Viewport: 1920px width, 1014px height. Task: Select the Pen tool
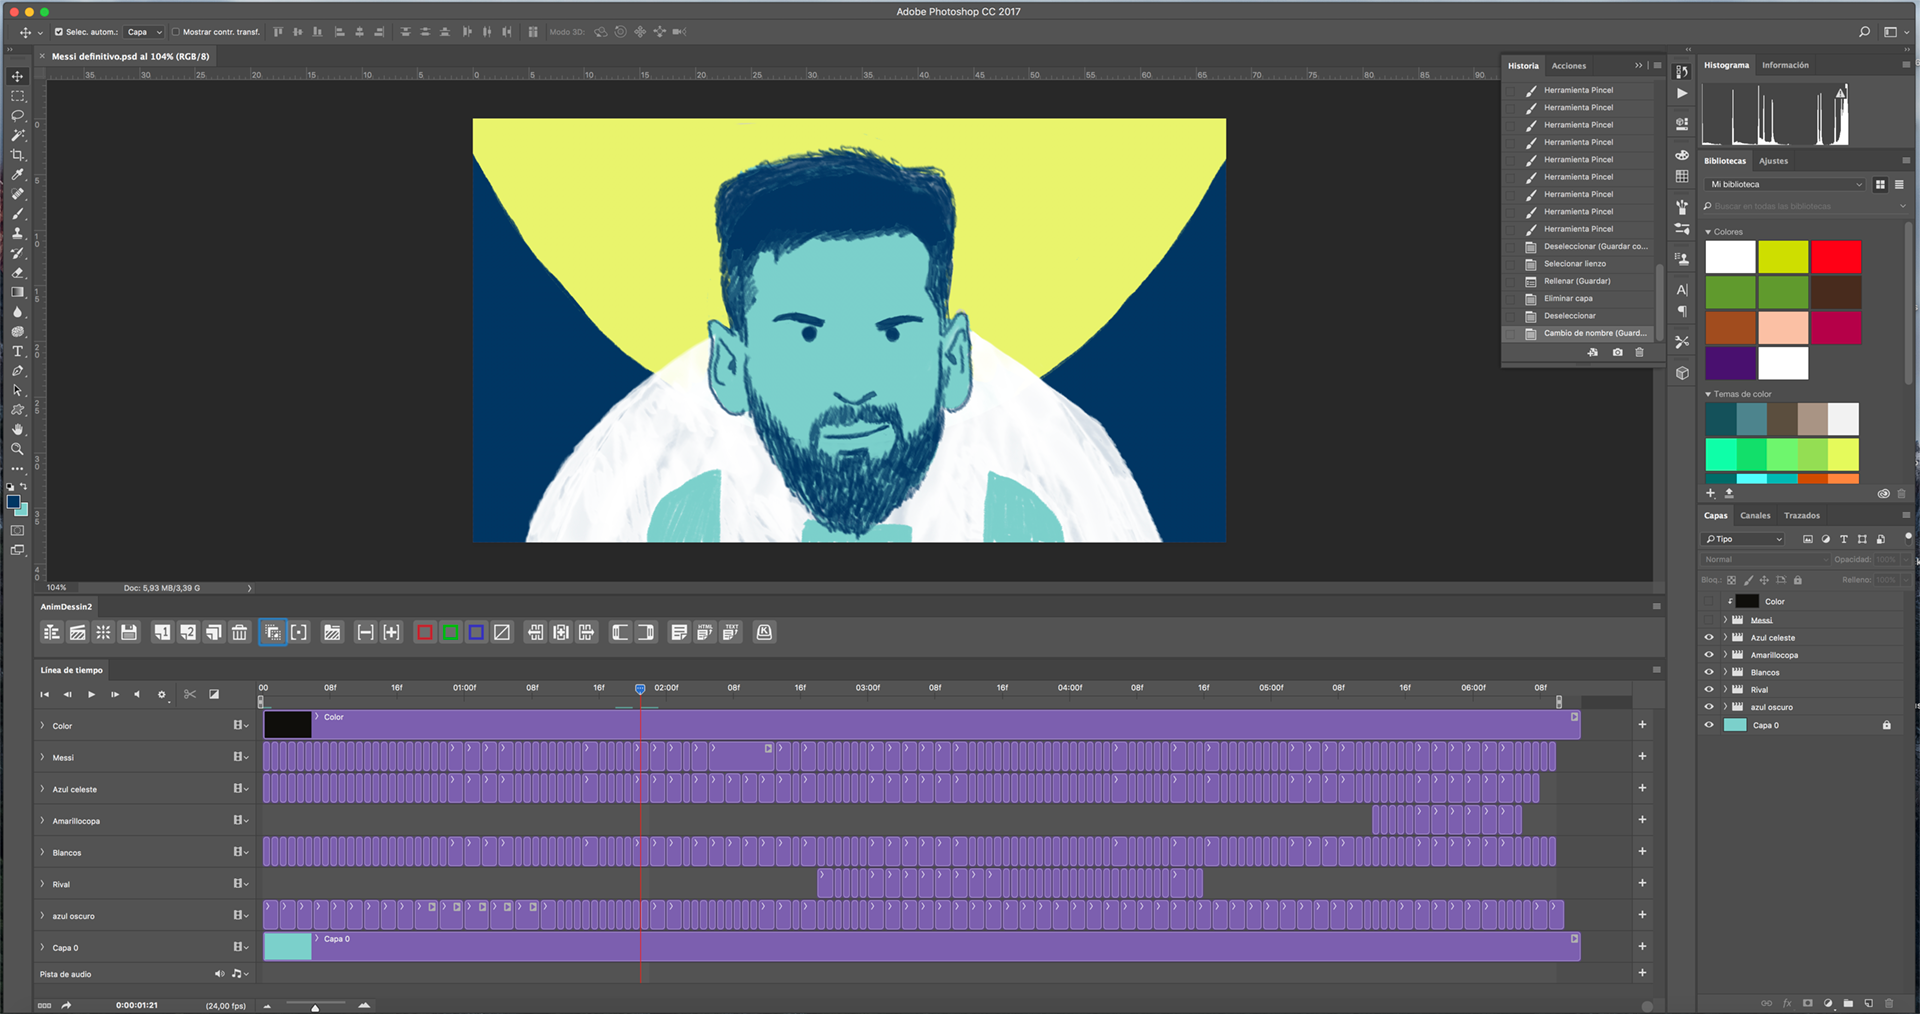[x=17, y=371]
